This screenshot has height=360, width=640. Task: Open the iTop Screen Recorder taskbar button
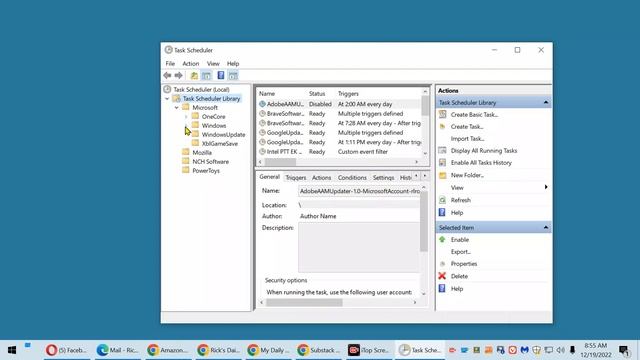[370, 350]
